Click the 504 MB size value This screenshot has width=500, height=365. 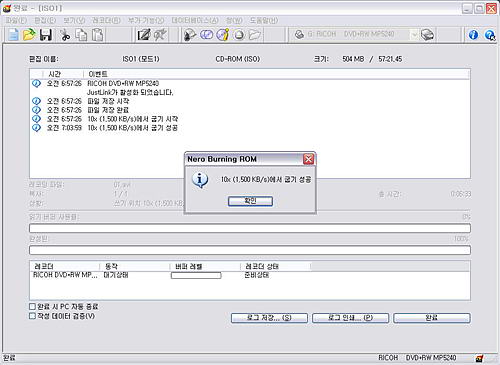click(353, 59)
